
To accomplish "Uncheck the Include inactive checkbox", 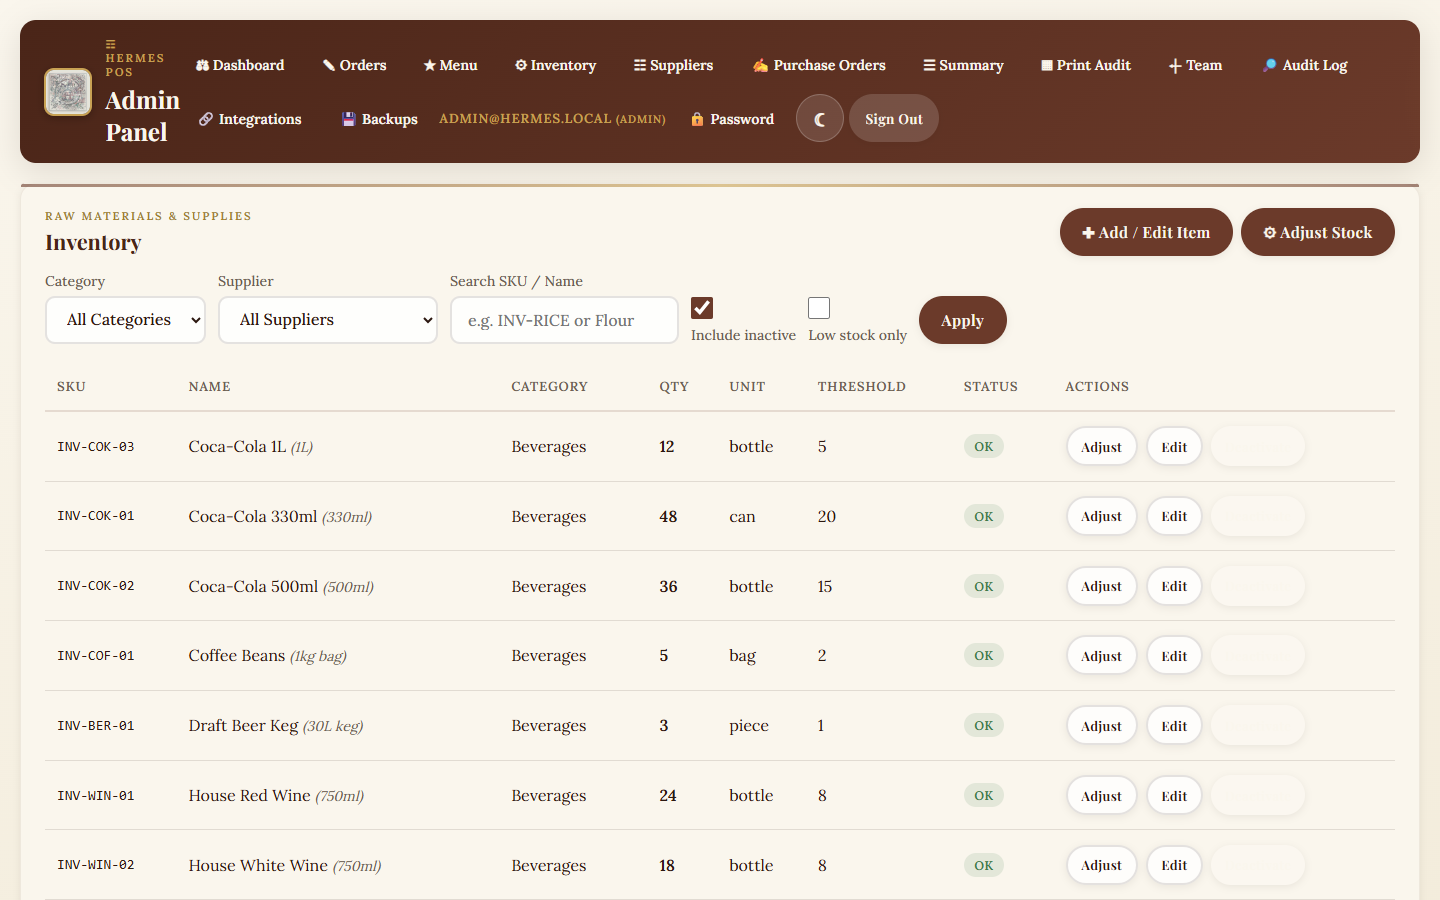I will click(702, 308).
